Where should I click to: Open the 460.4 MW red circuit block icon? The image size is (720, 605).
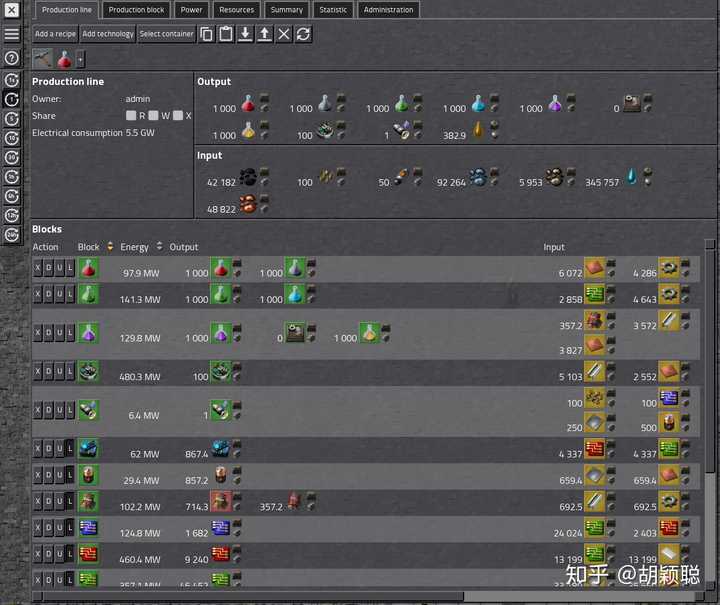[x=88, y=555]
